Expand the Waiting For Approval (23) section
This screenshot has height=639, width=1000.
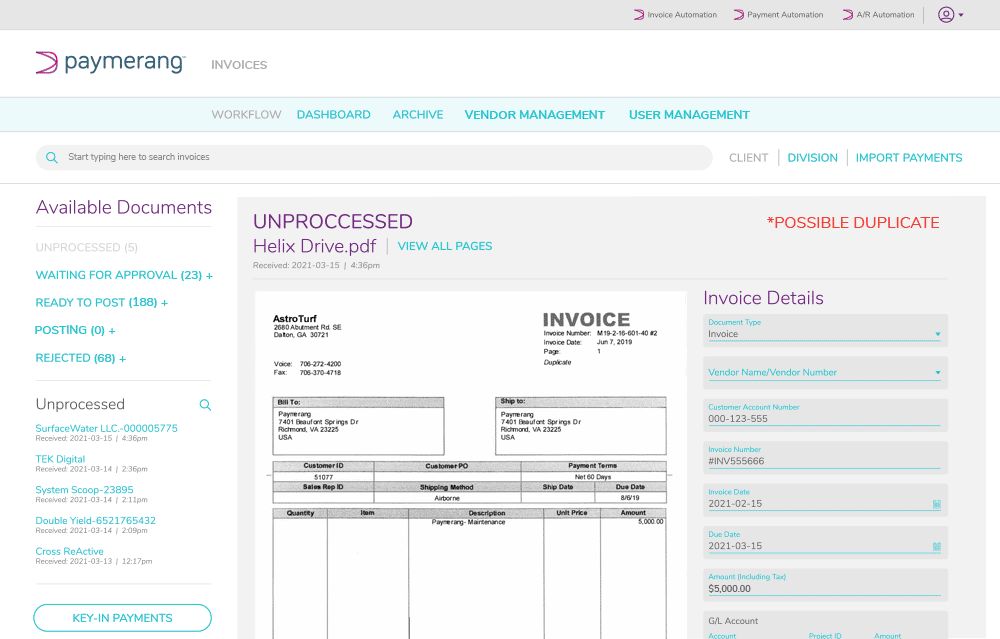124,275
